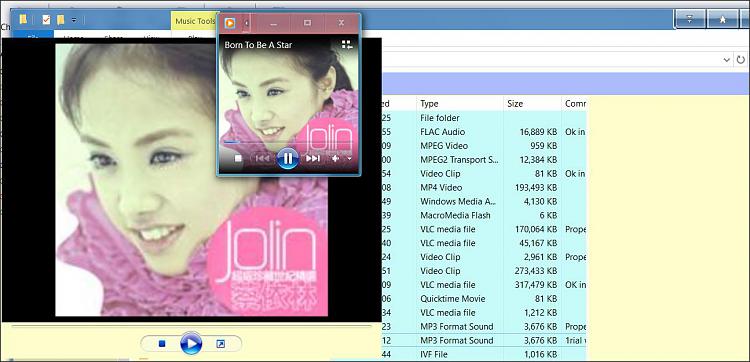
Task: Select the MP4 Video row
Action: point(484,187)
